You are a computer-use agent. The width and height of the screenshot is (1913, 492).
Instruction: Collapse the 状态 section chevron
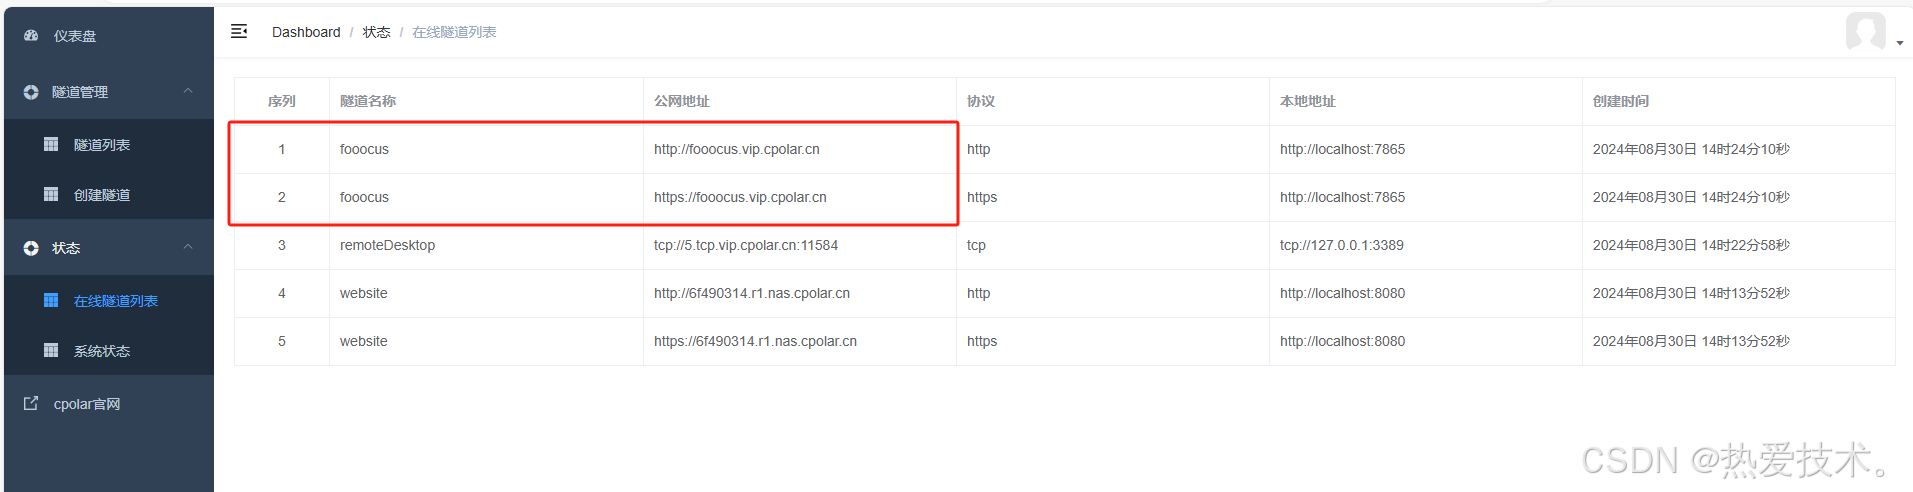coord(188,247)
